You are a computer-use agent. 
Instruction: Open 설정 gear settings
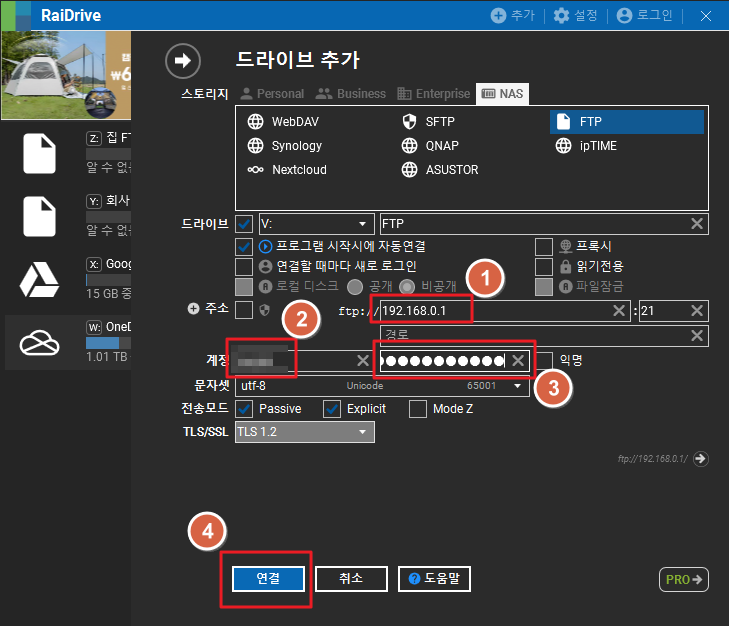561,15
